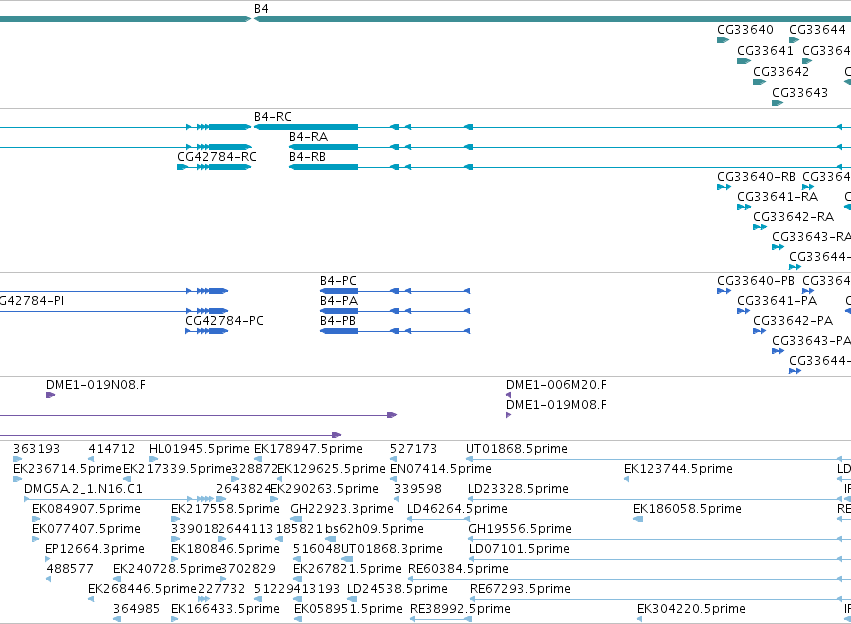851x624 pixels.
Task: Select the LD46264.5prime EST label
Action: (458, 510)
